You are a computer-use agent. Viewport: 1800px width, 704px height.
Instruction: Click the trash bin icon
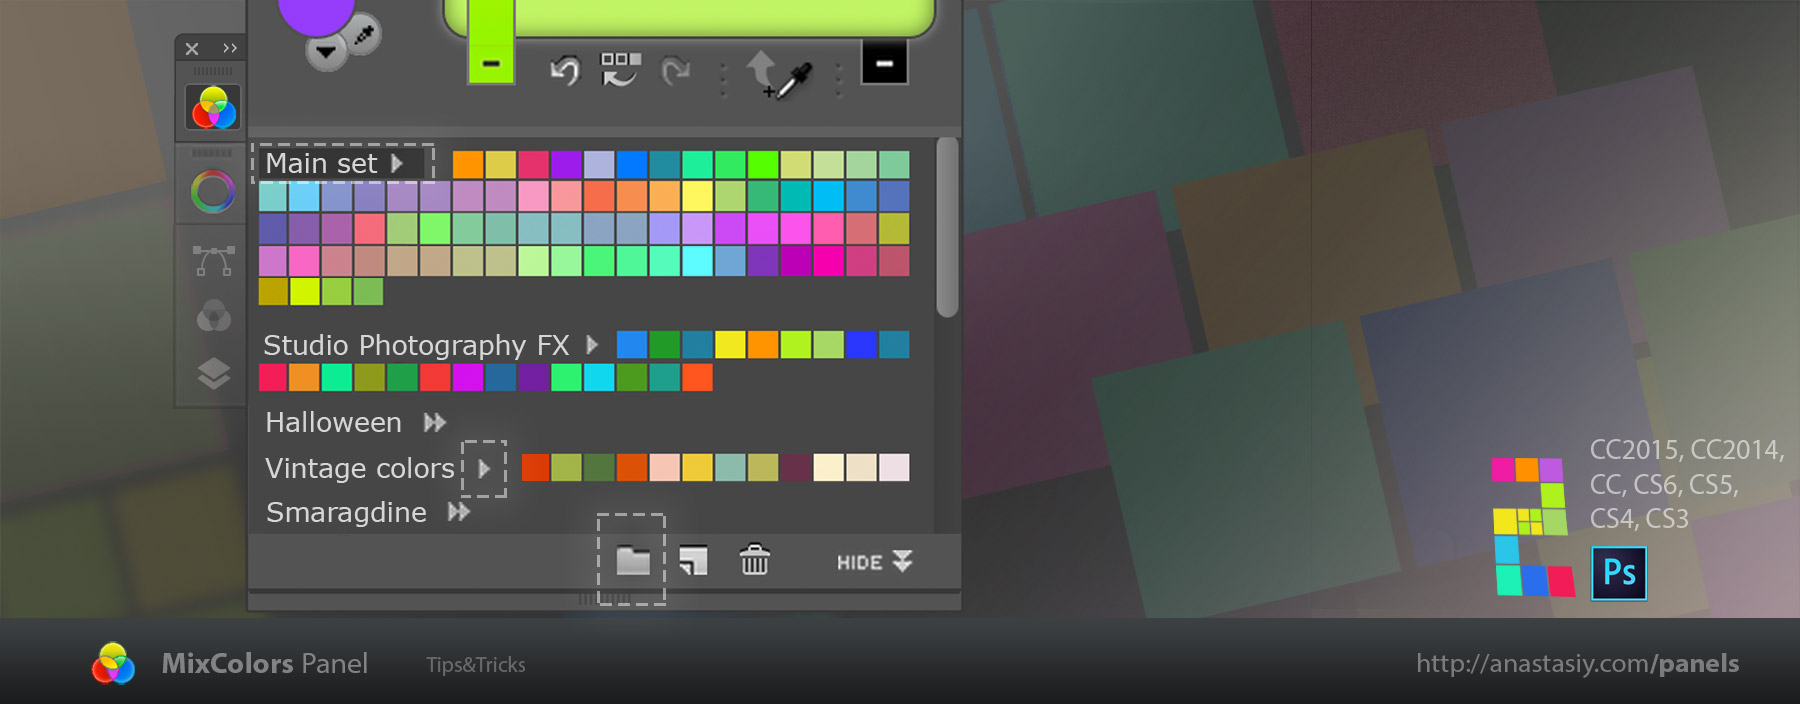pos(754,559)
